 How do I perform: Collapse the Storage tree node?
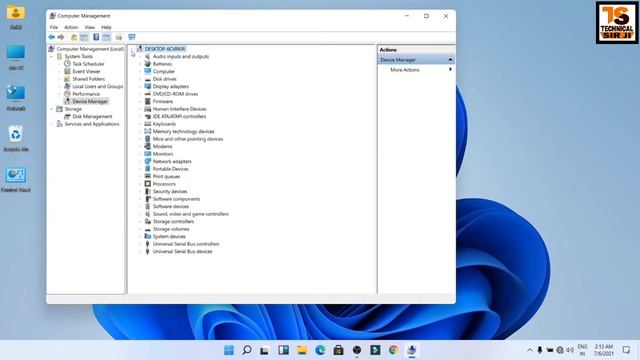(52, 109)
